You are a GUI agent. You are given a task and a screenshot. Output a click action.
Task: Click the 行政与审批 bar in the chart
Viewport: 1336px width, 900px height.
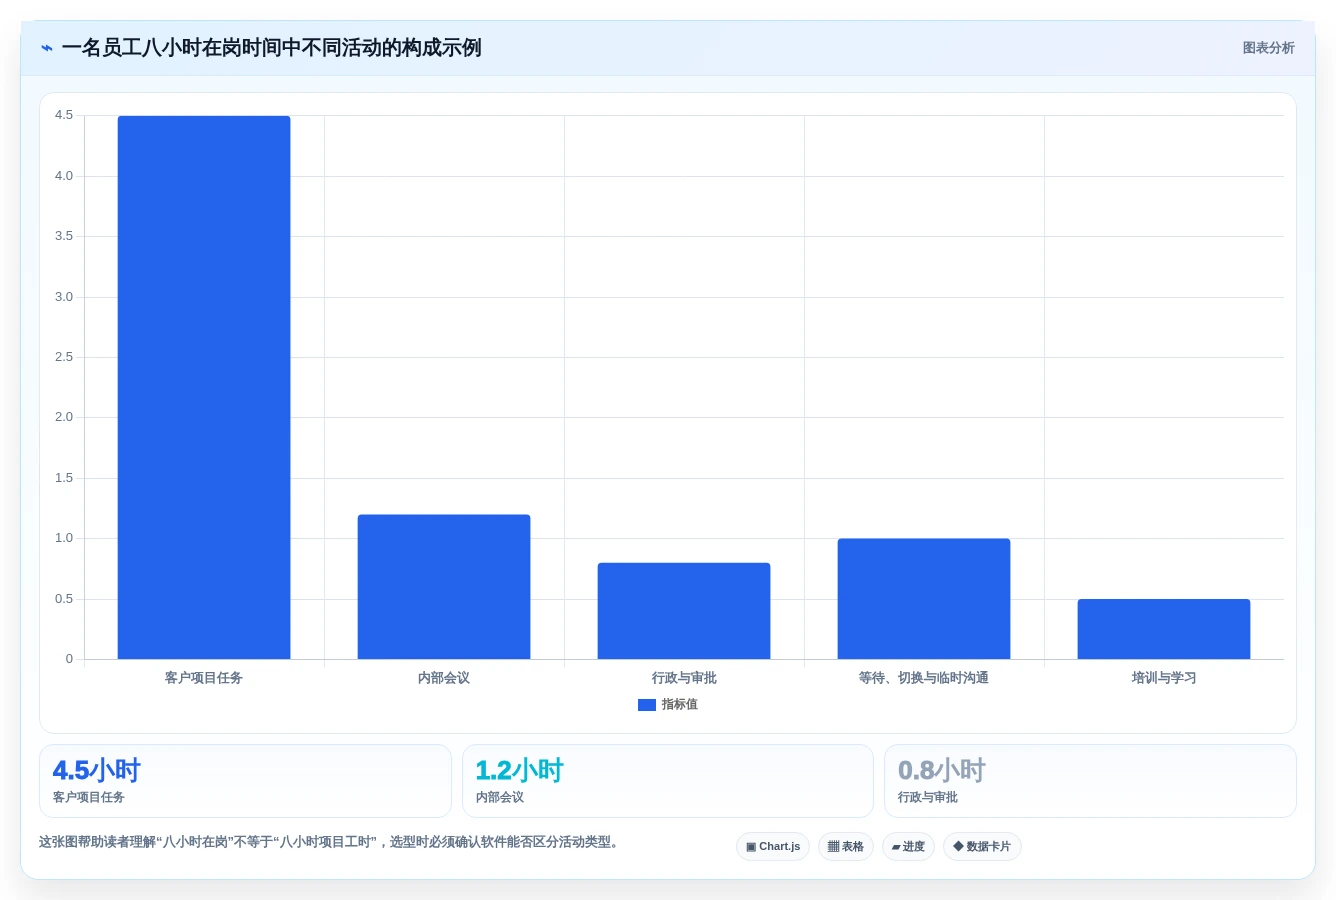(x=684, y=611)
